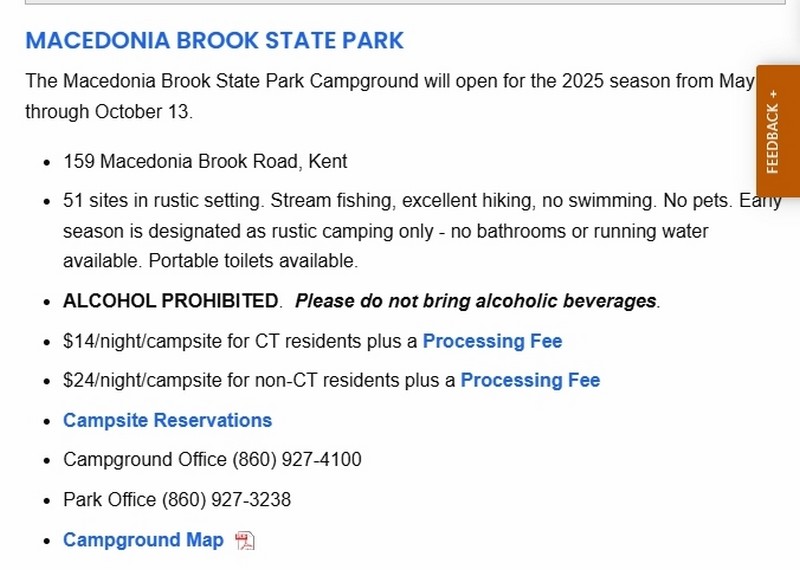
Task: Click the Portable toilets available text
Action: [259, 261]
